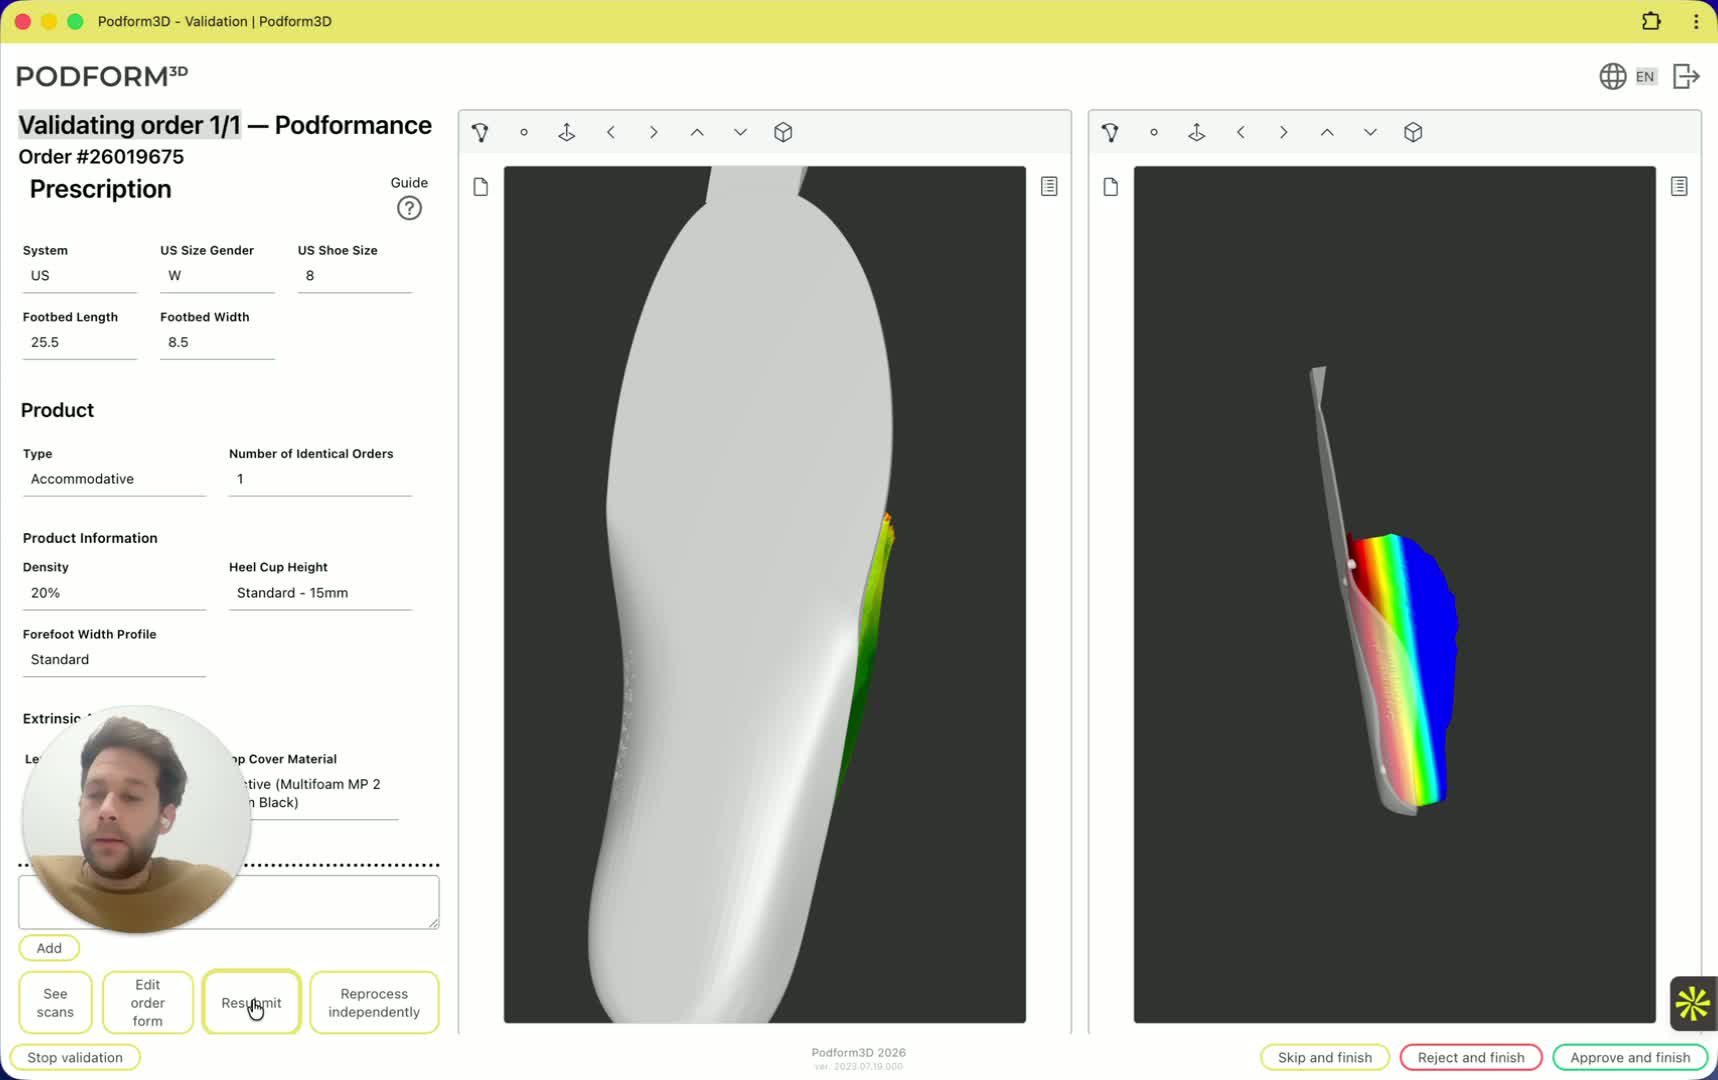Click the Stop validation button

click(x=75, y=1057)
